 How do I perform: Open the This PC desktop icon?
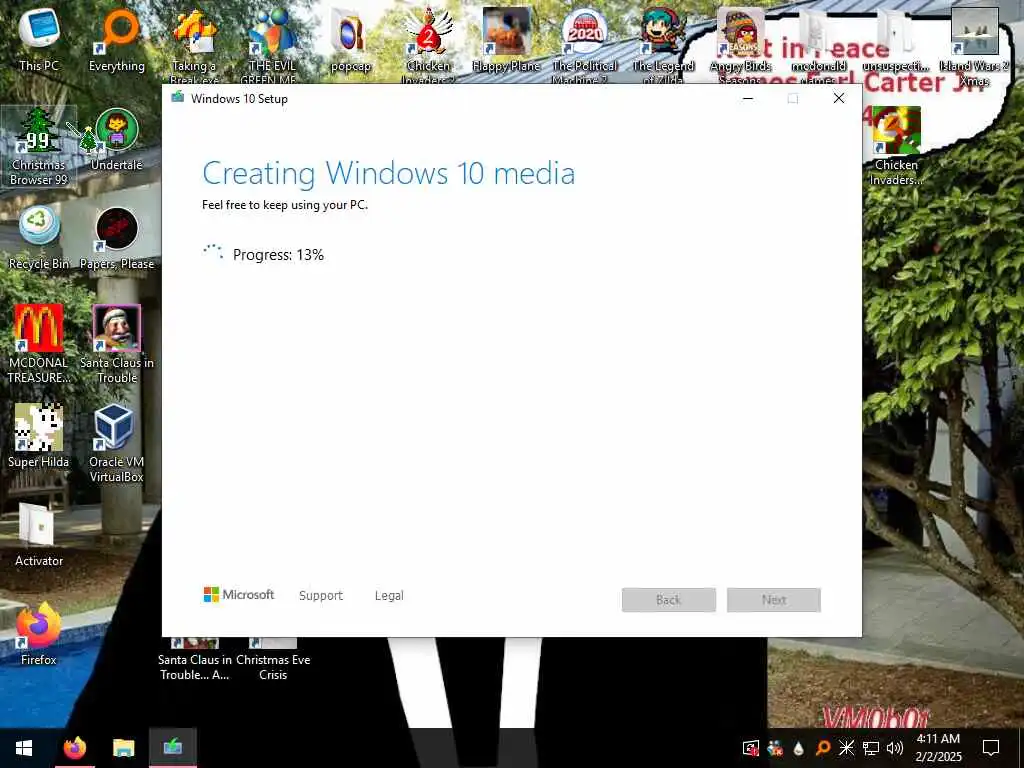point(39,39)
